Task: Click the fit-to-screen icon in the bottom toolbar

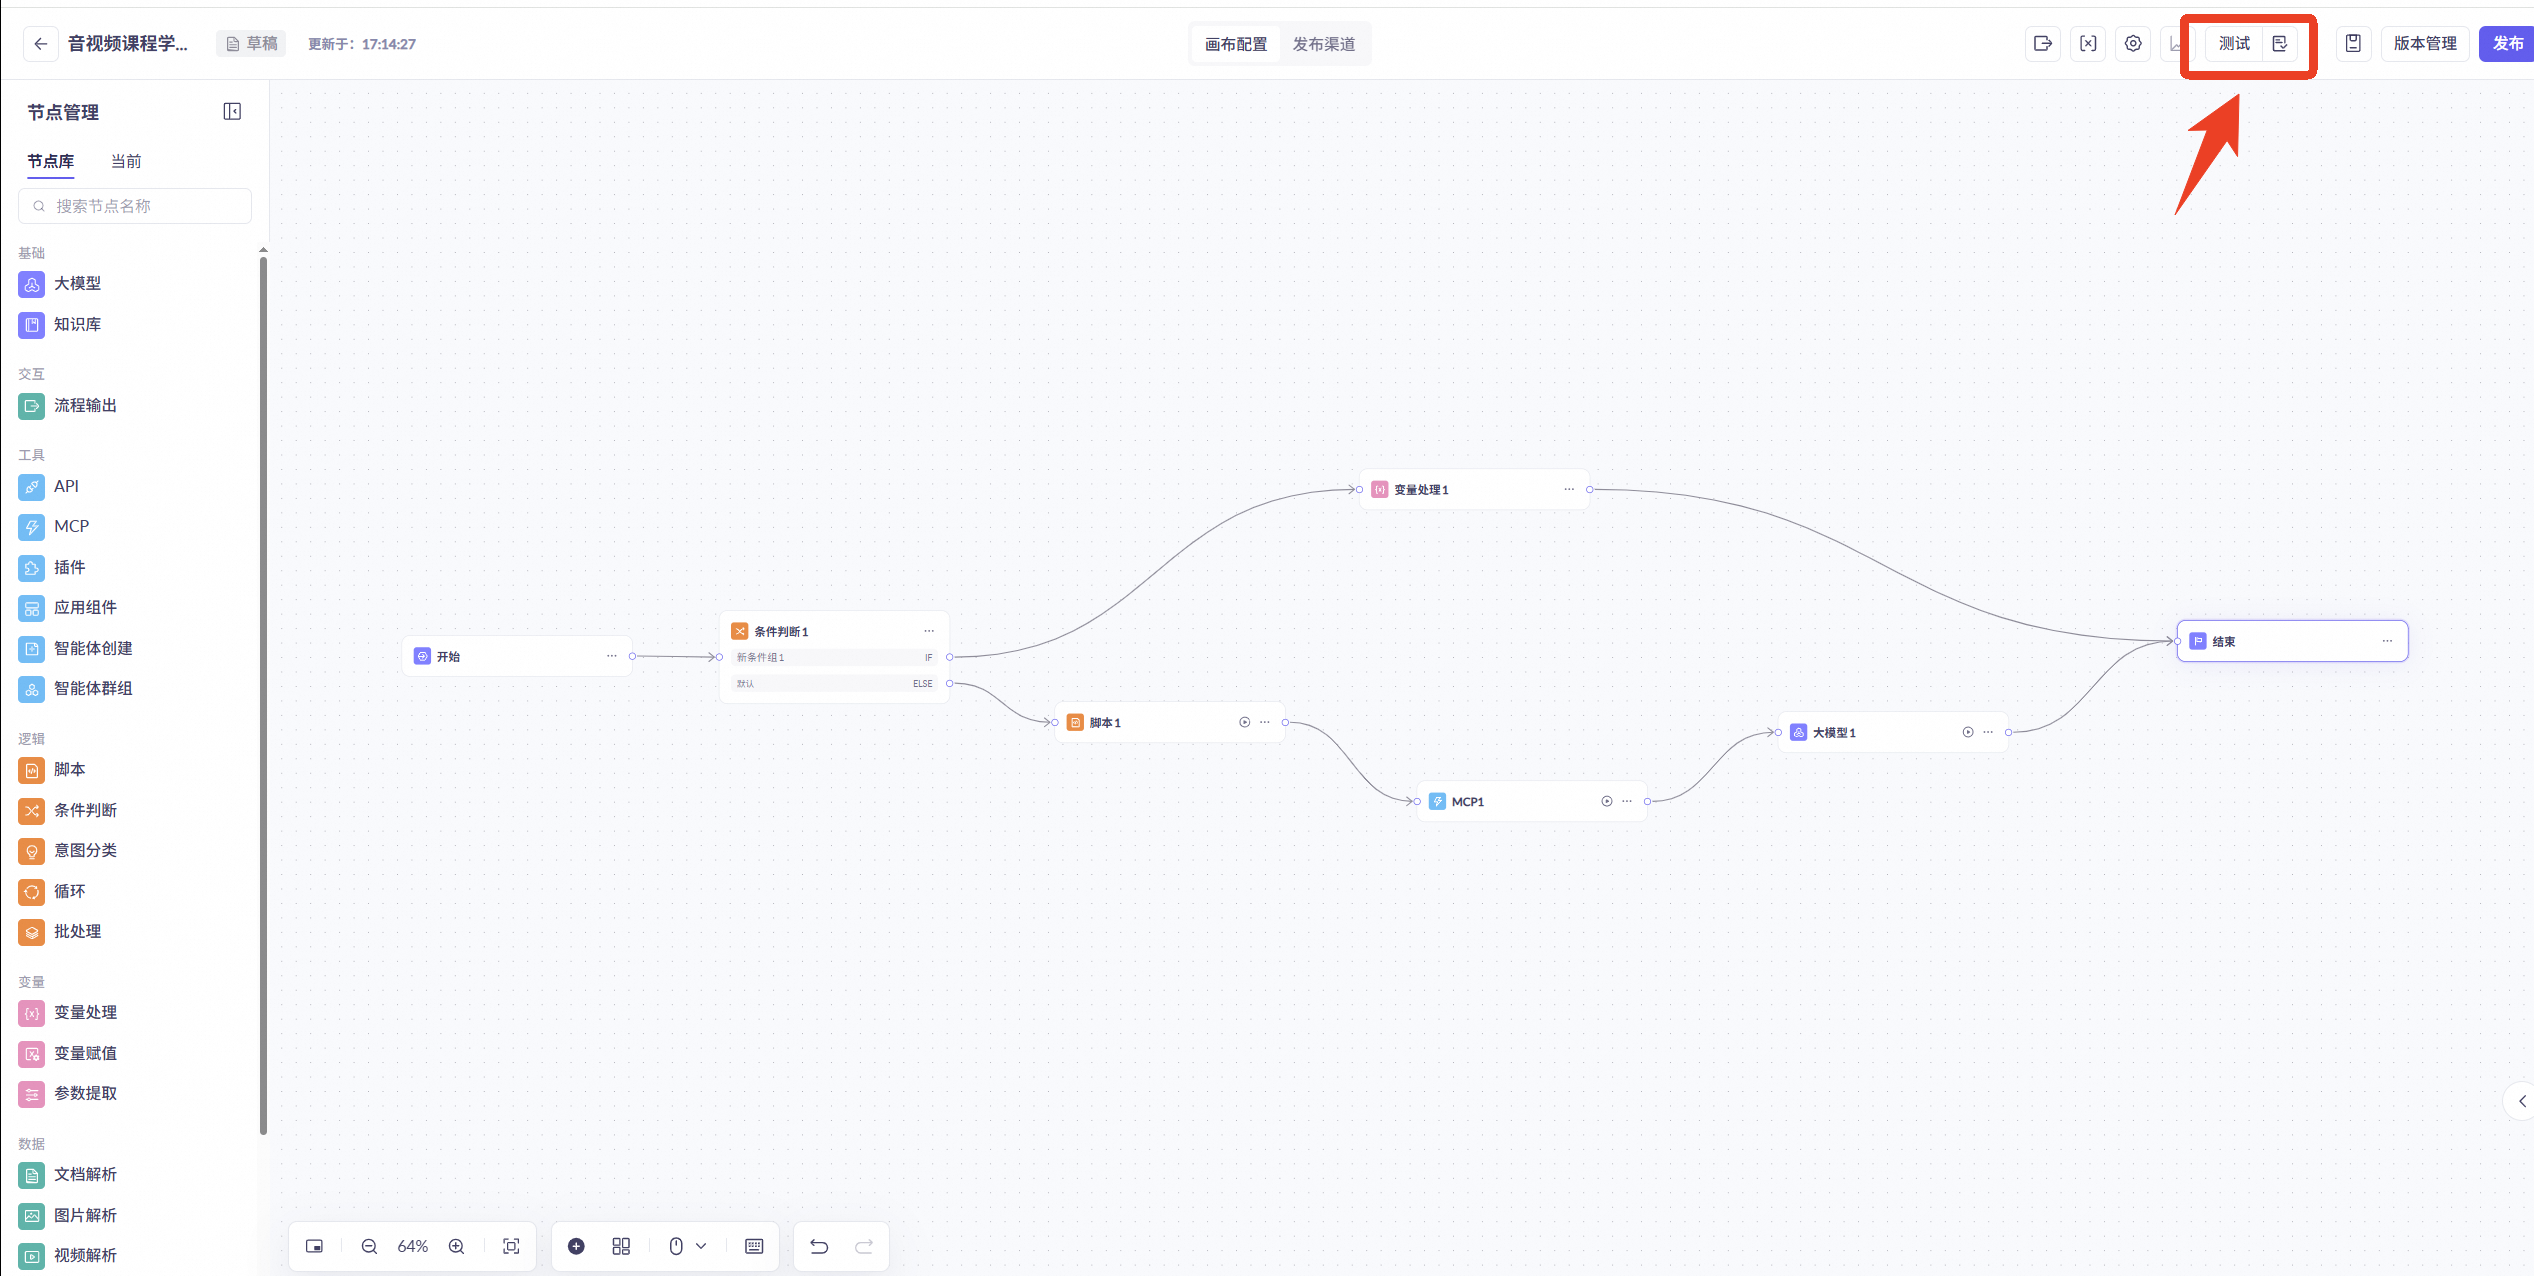Action: click(x=511, y=1246)
